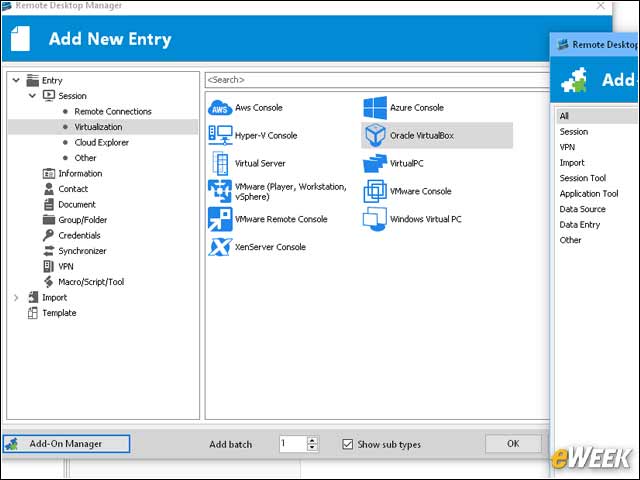Viewport: 640px width, 480px height.
Task: Select the XenServer Console label
Action: point(270,247)
